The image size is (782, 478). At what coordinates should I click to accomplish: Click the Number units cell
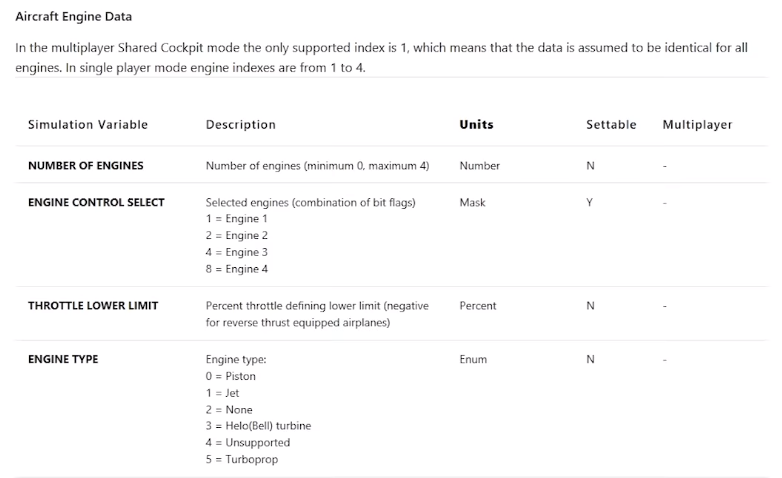479,166
